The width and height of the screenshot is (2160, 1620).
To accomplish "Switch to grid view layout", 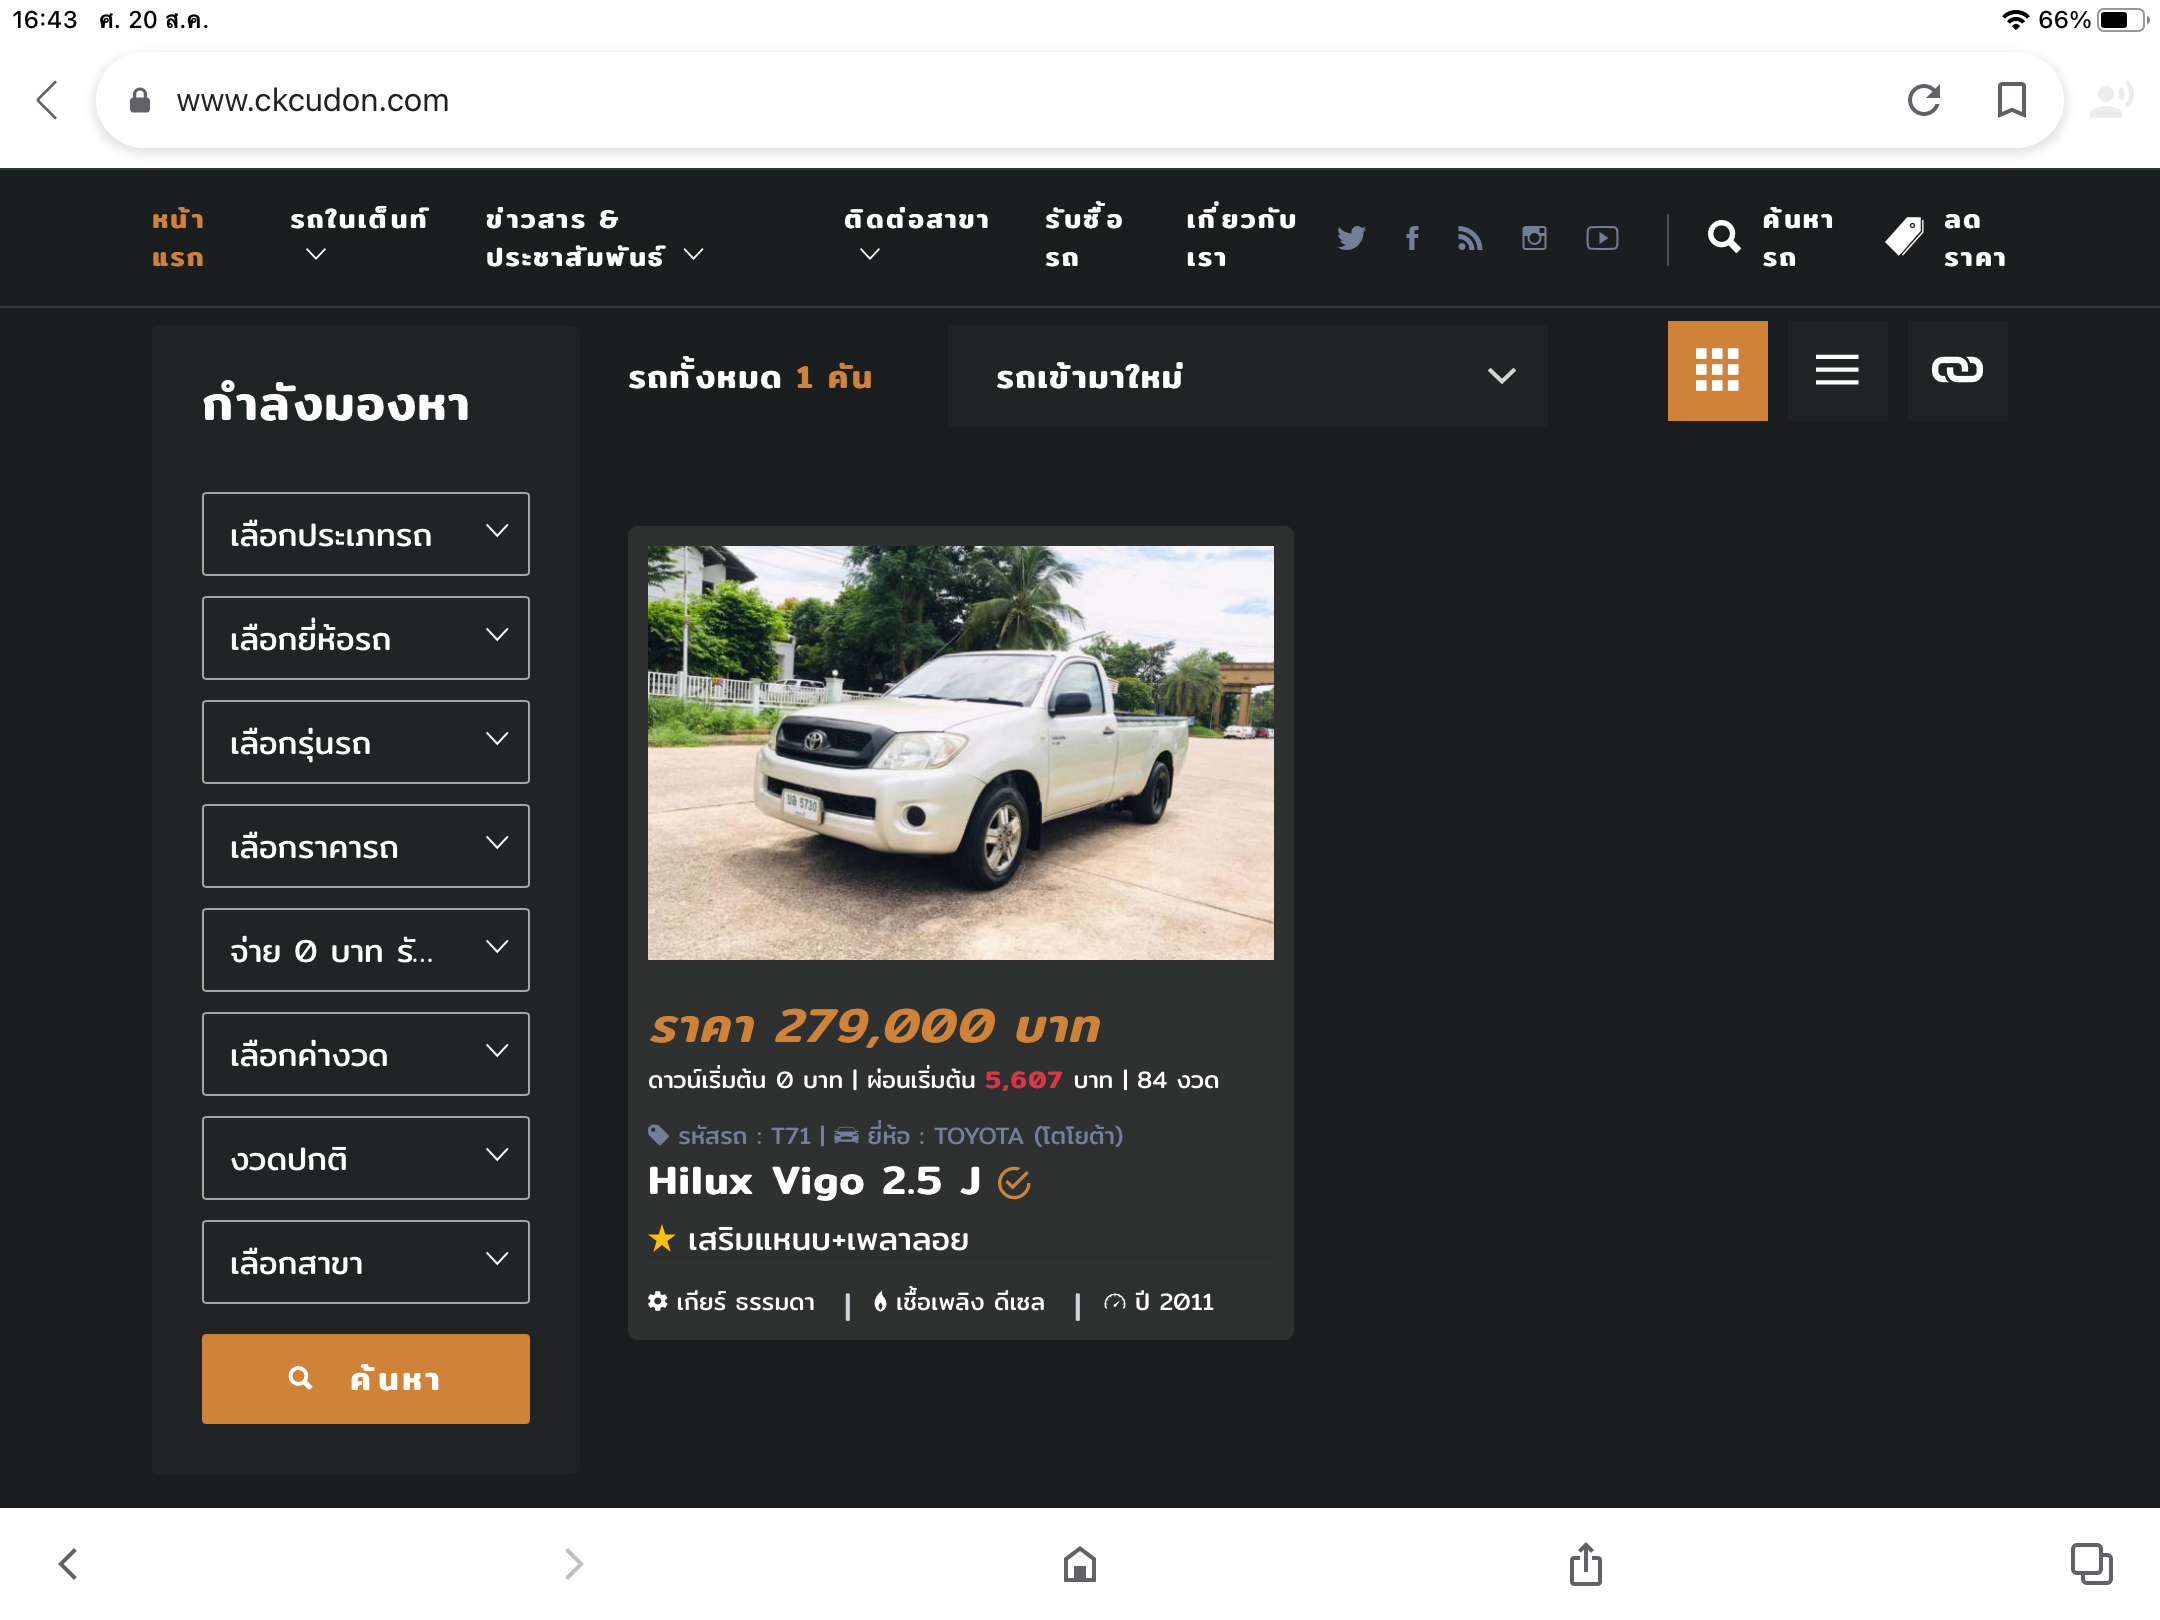I will (1717, 371).
